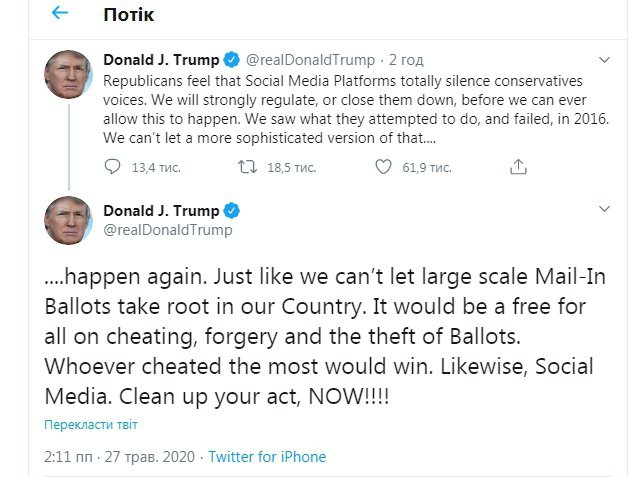
Task: Share the first tweet
Action: (517, 166)
